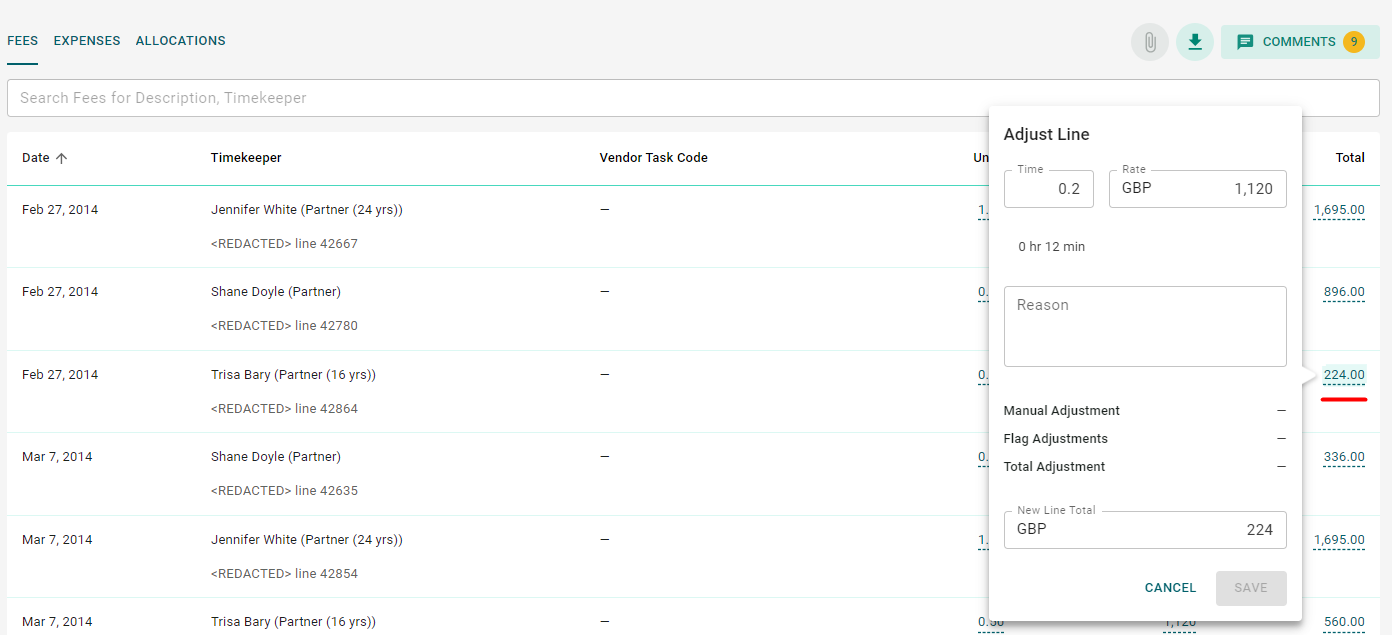
Task: Click the Timekeeper column header
Action: click(246, 158)
